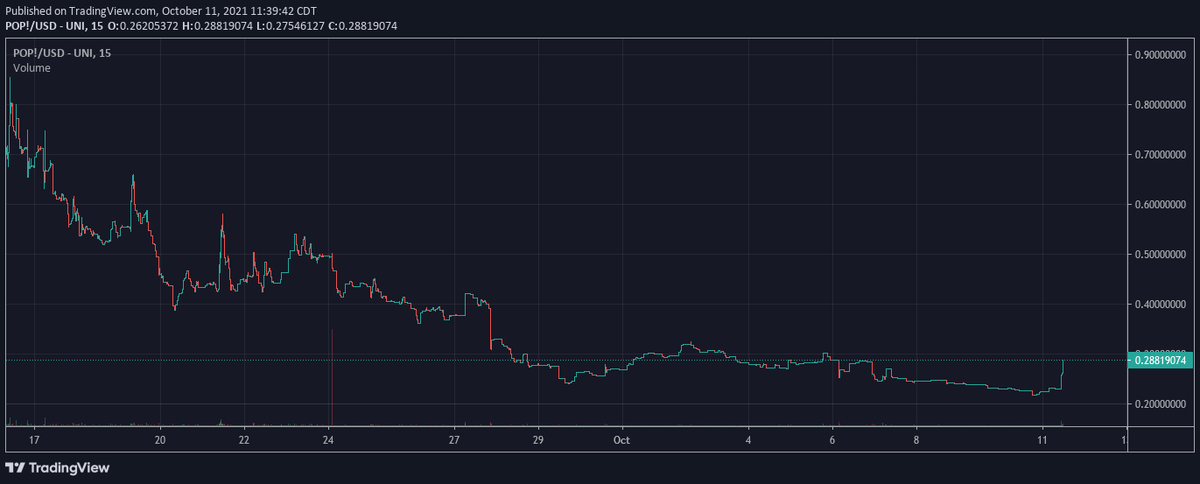
Task: Click the date label 11 on time axis
Action: [1042, 439]
